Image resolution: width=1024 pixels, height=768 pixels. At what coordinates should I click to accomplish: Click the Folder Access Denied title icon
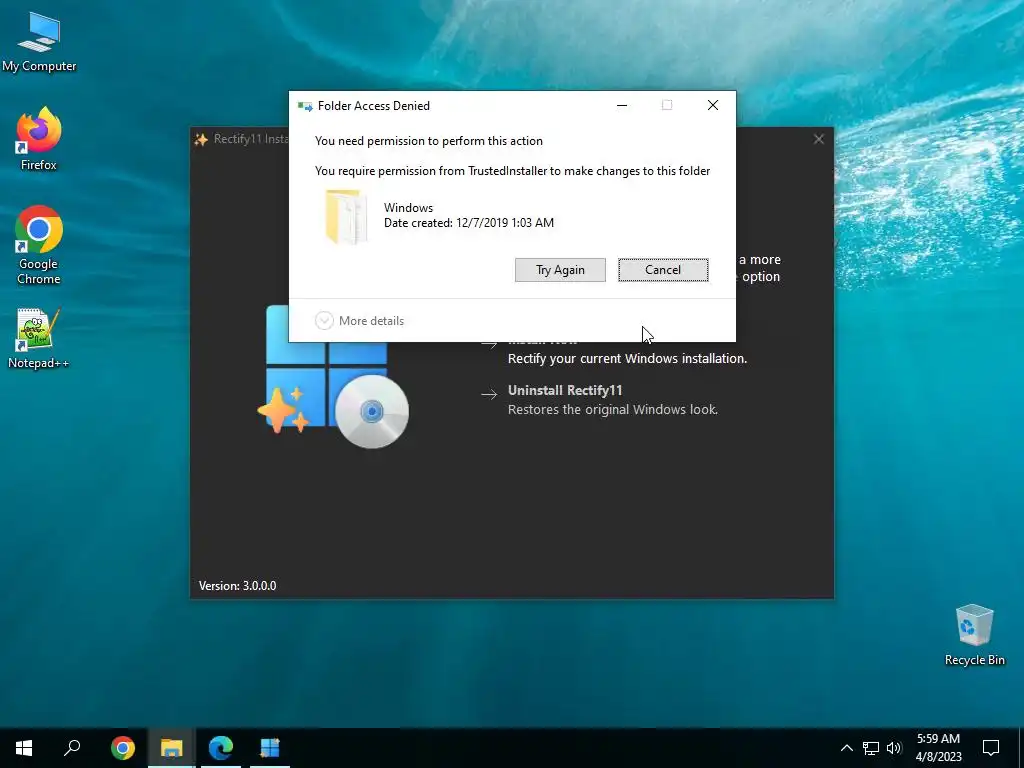pos(305,106)
